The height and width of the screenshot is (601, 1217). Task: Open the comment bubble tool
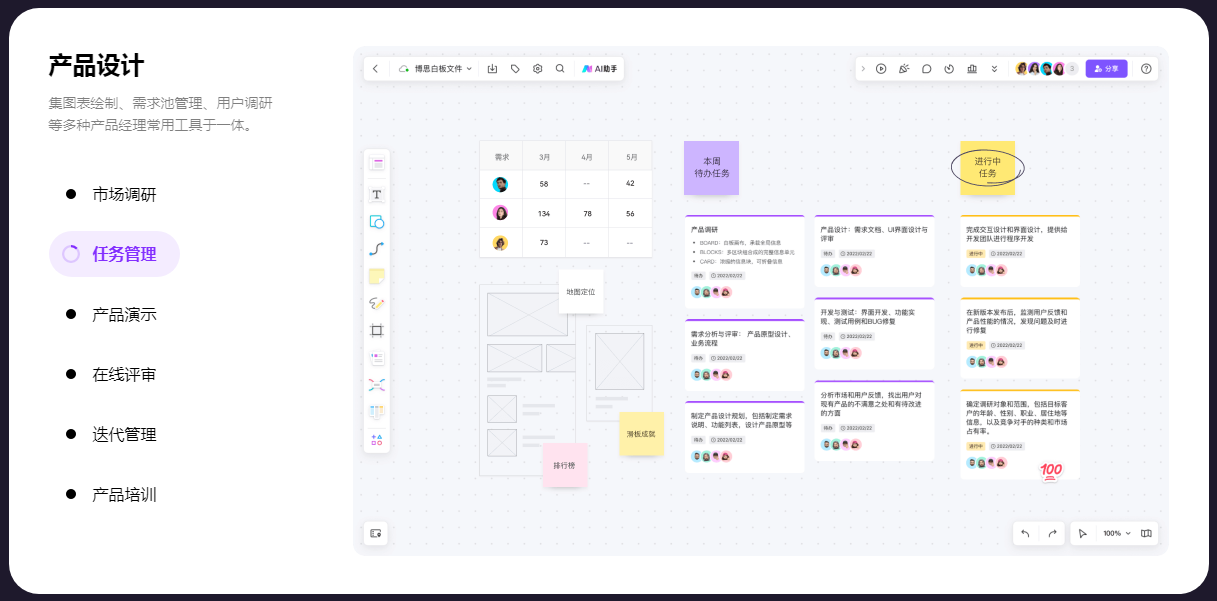tap(926, 69)
